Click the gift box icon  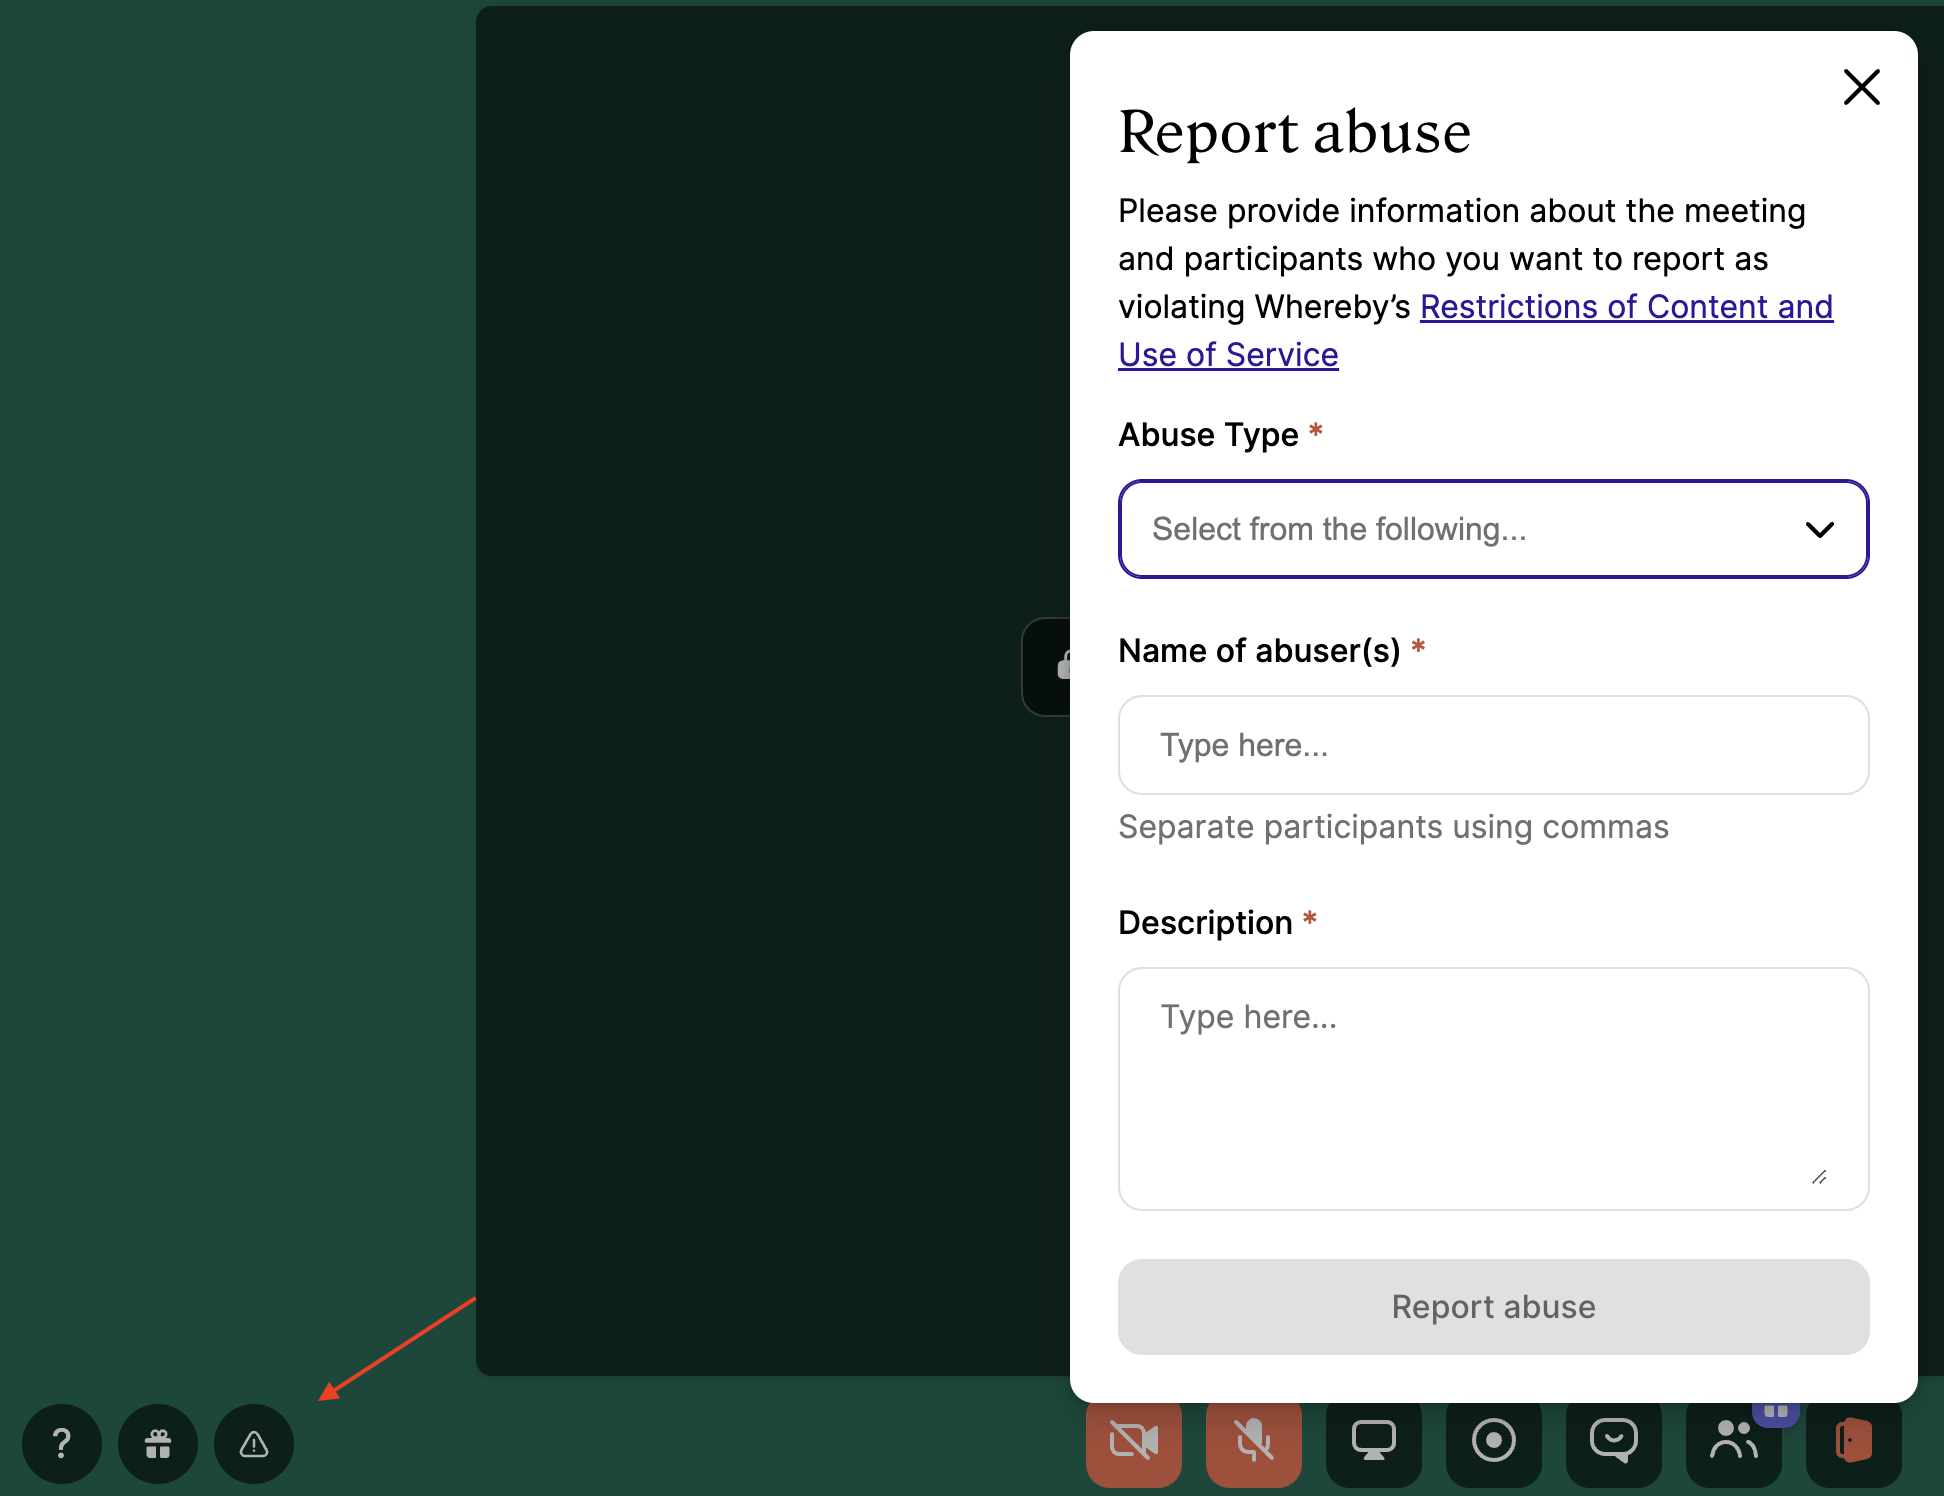pos(157,1443)
